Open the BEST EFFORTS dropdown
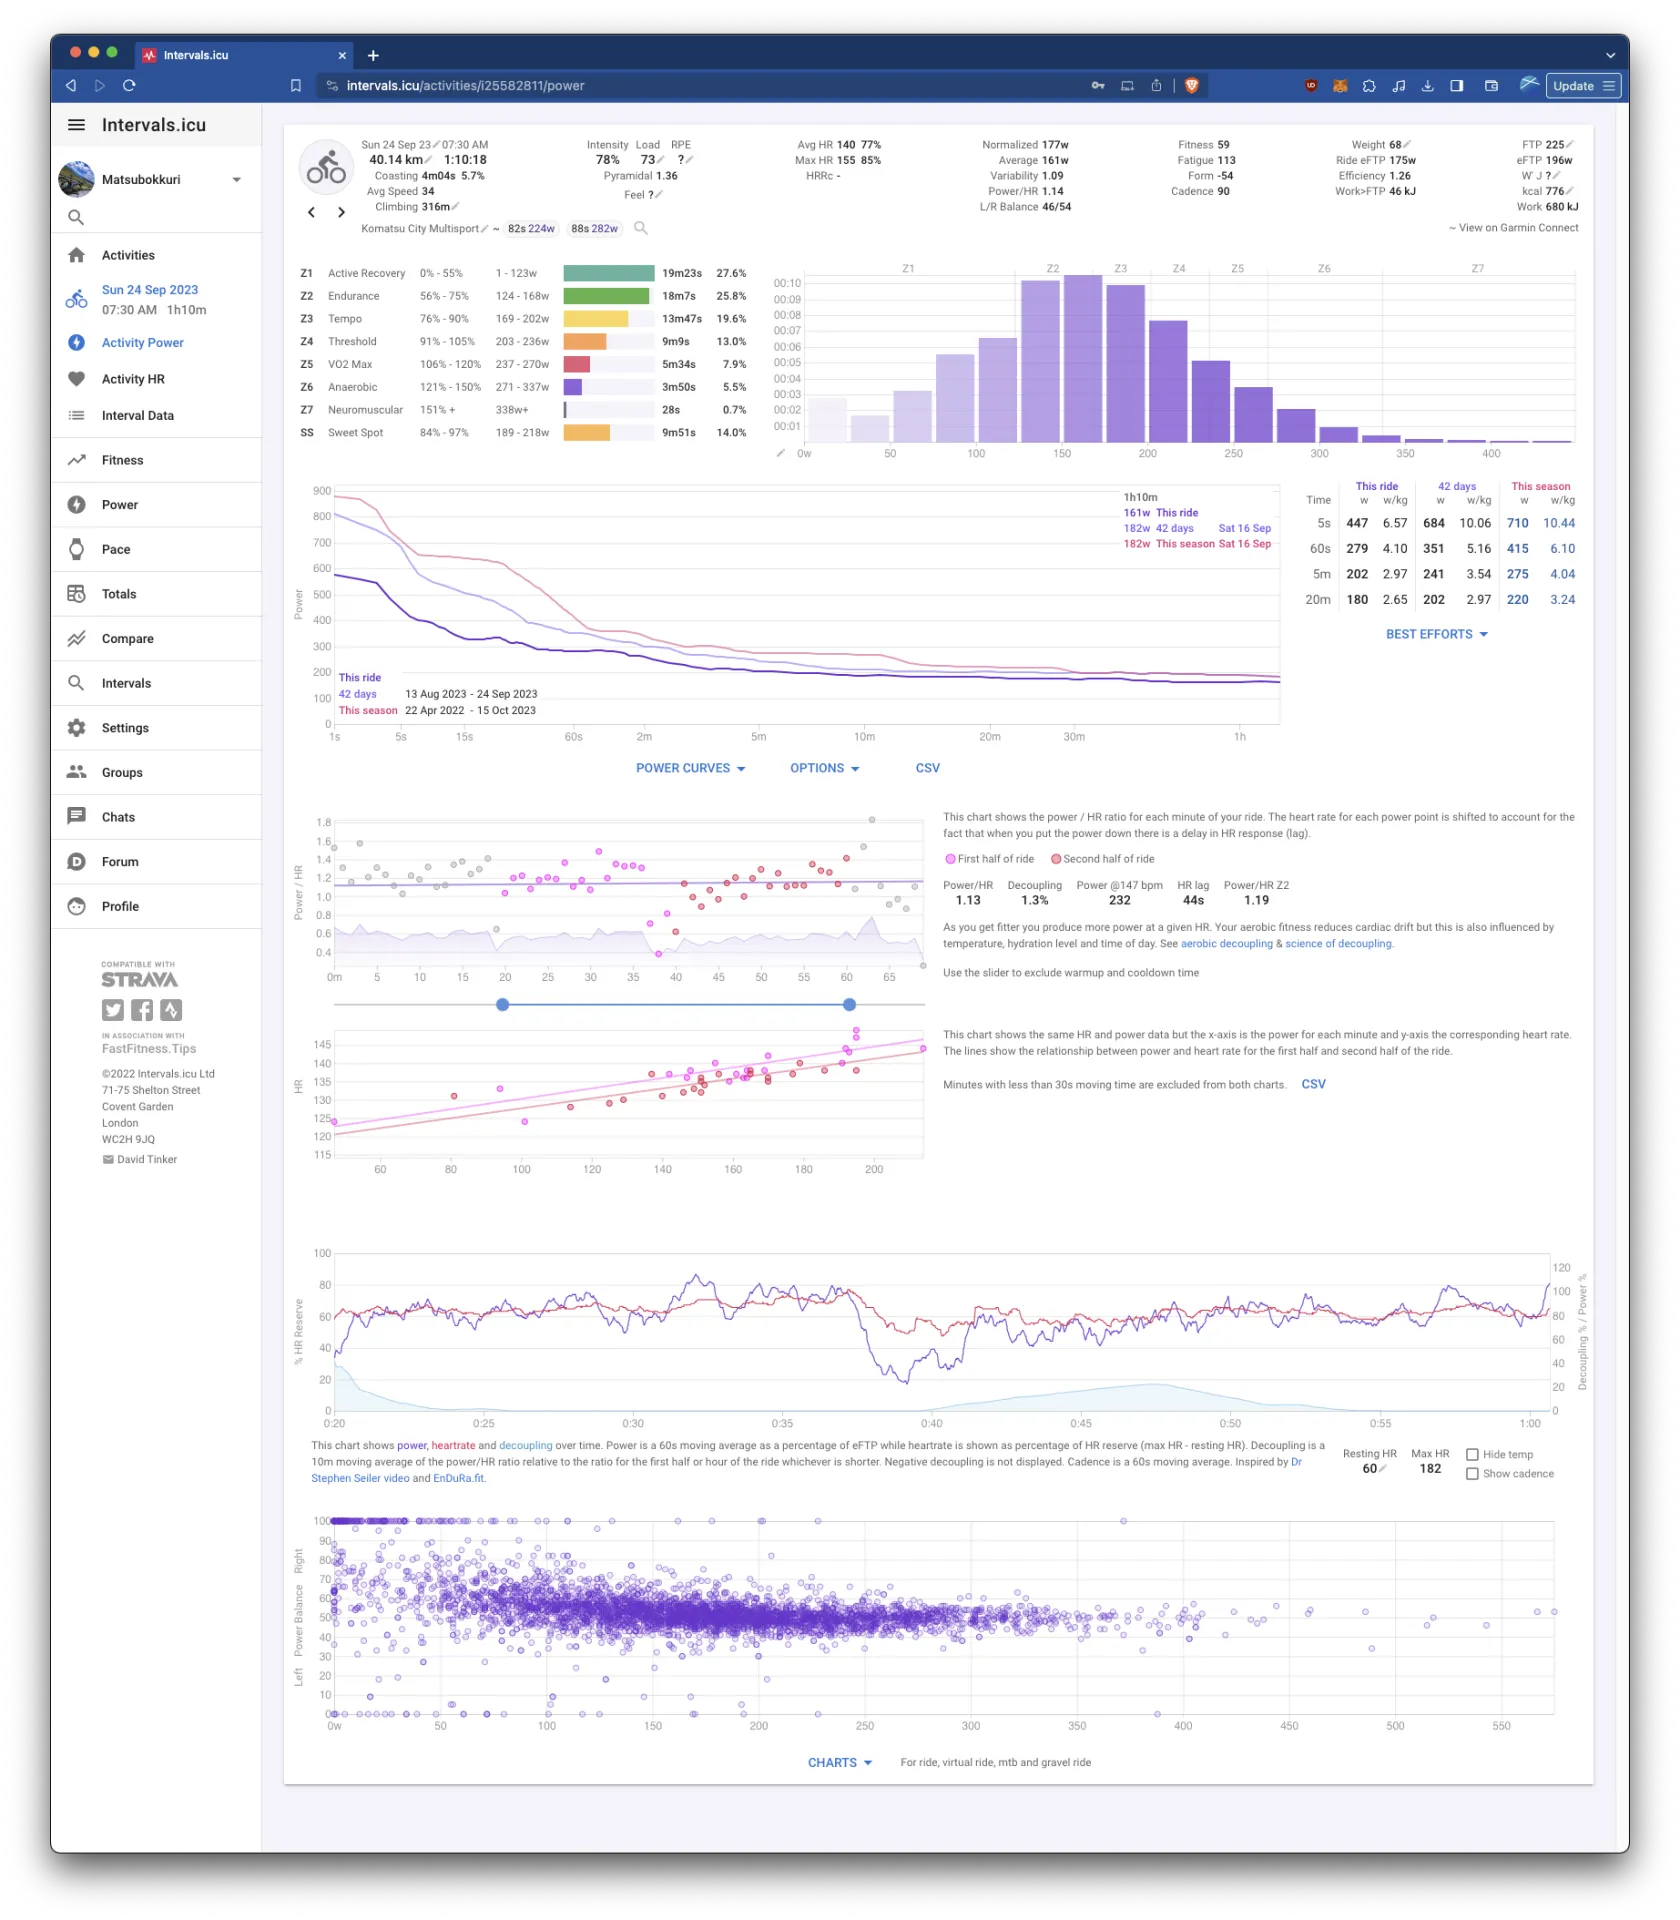The image size is (1680, 1920). [x=1436, y=634]
